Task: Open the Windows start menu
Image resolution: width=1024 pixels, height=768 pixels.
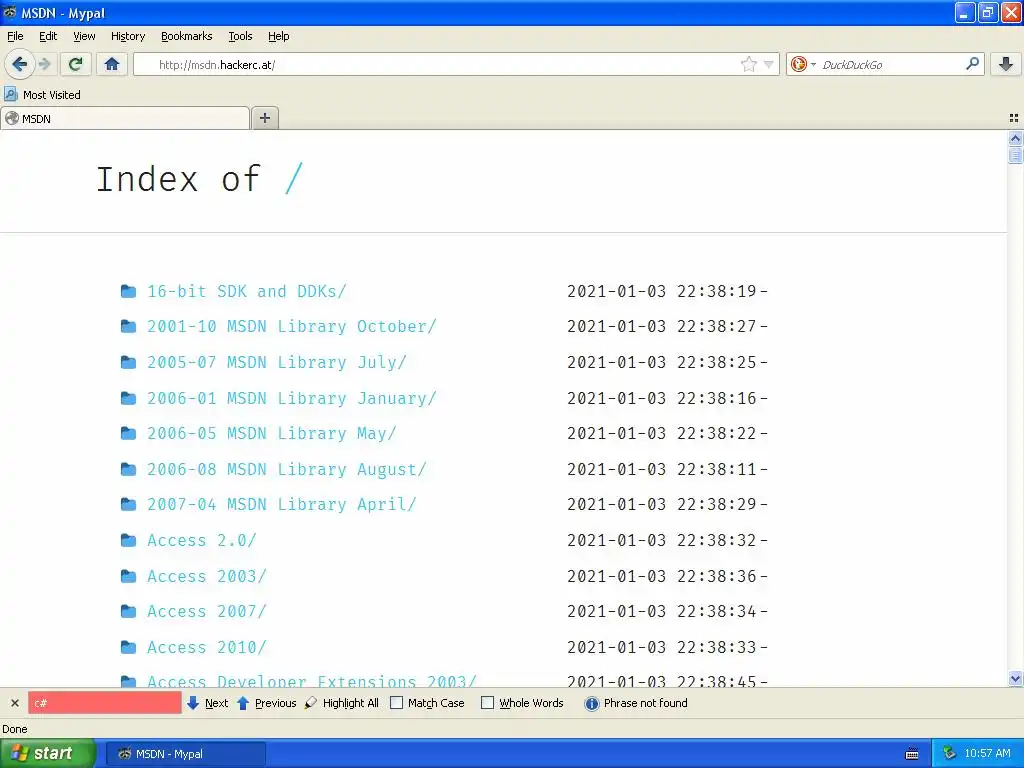Action: point(48,753)
